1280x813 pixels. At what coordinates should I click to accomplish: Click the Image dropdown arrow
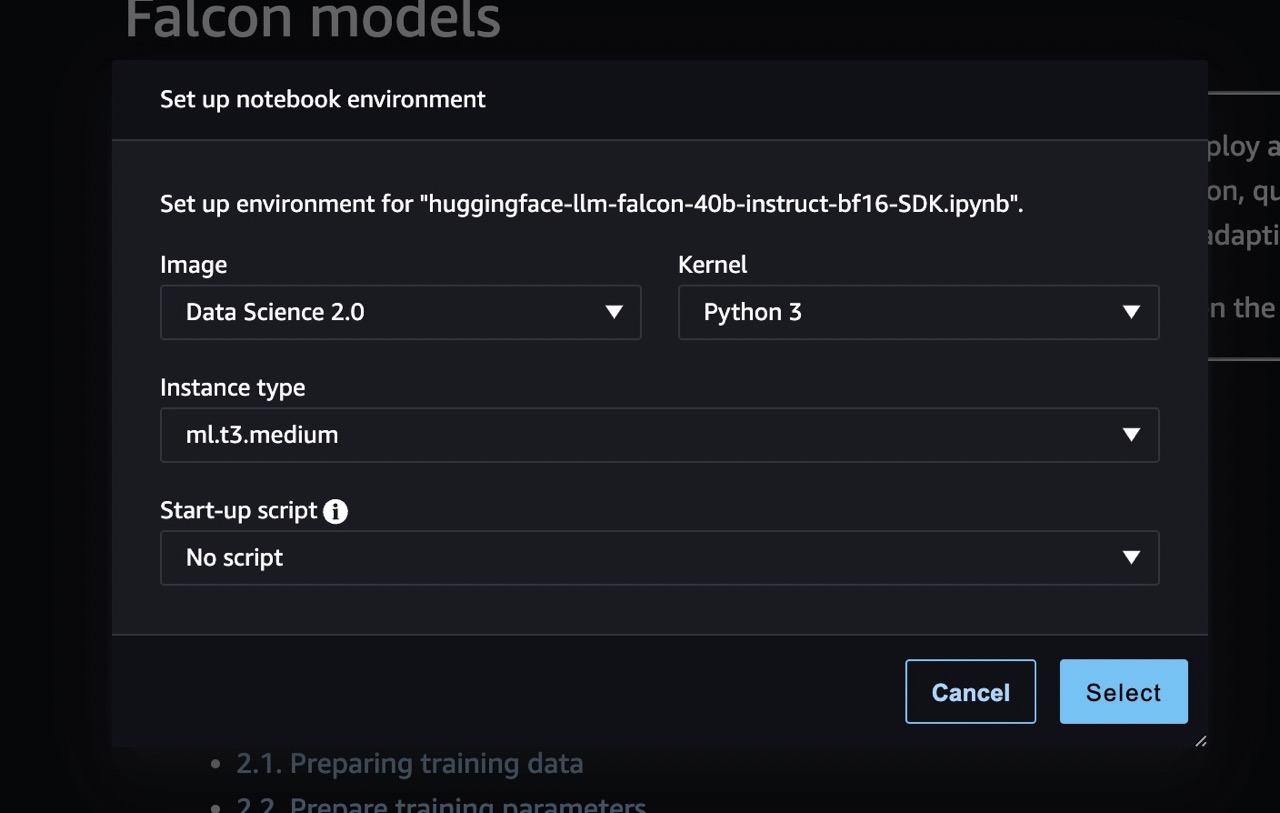tap(615, 312)
